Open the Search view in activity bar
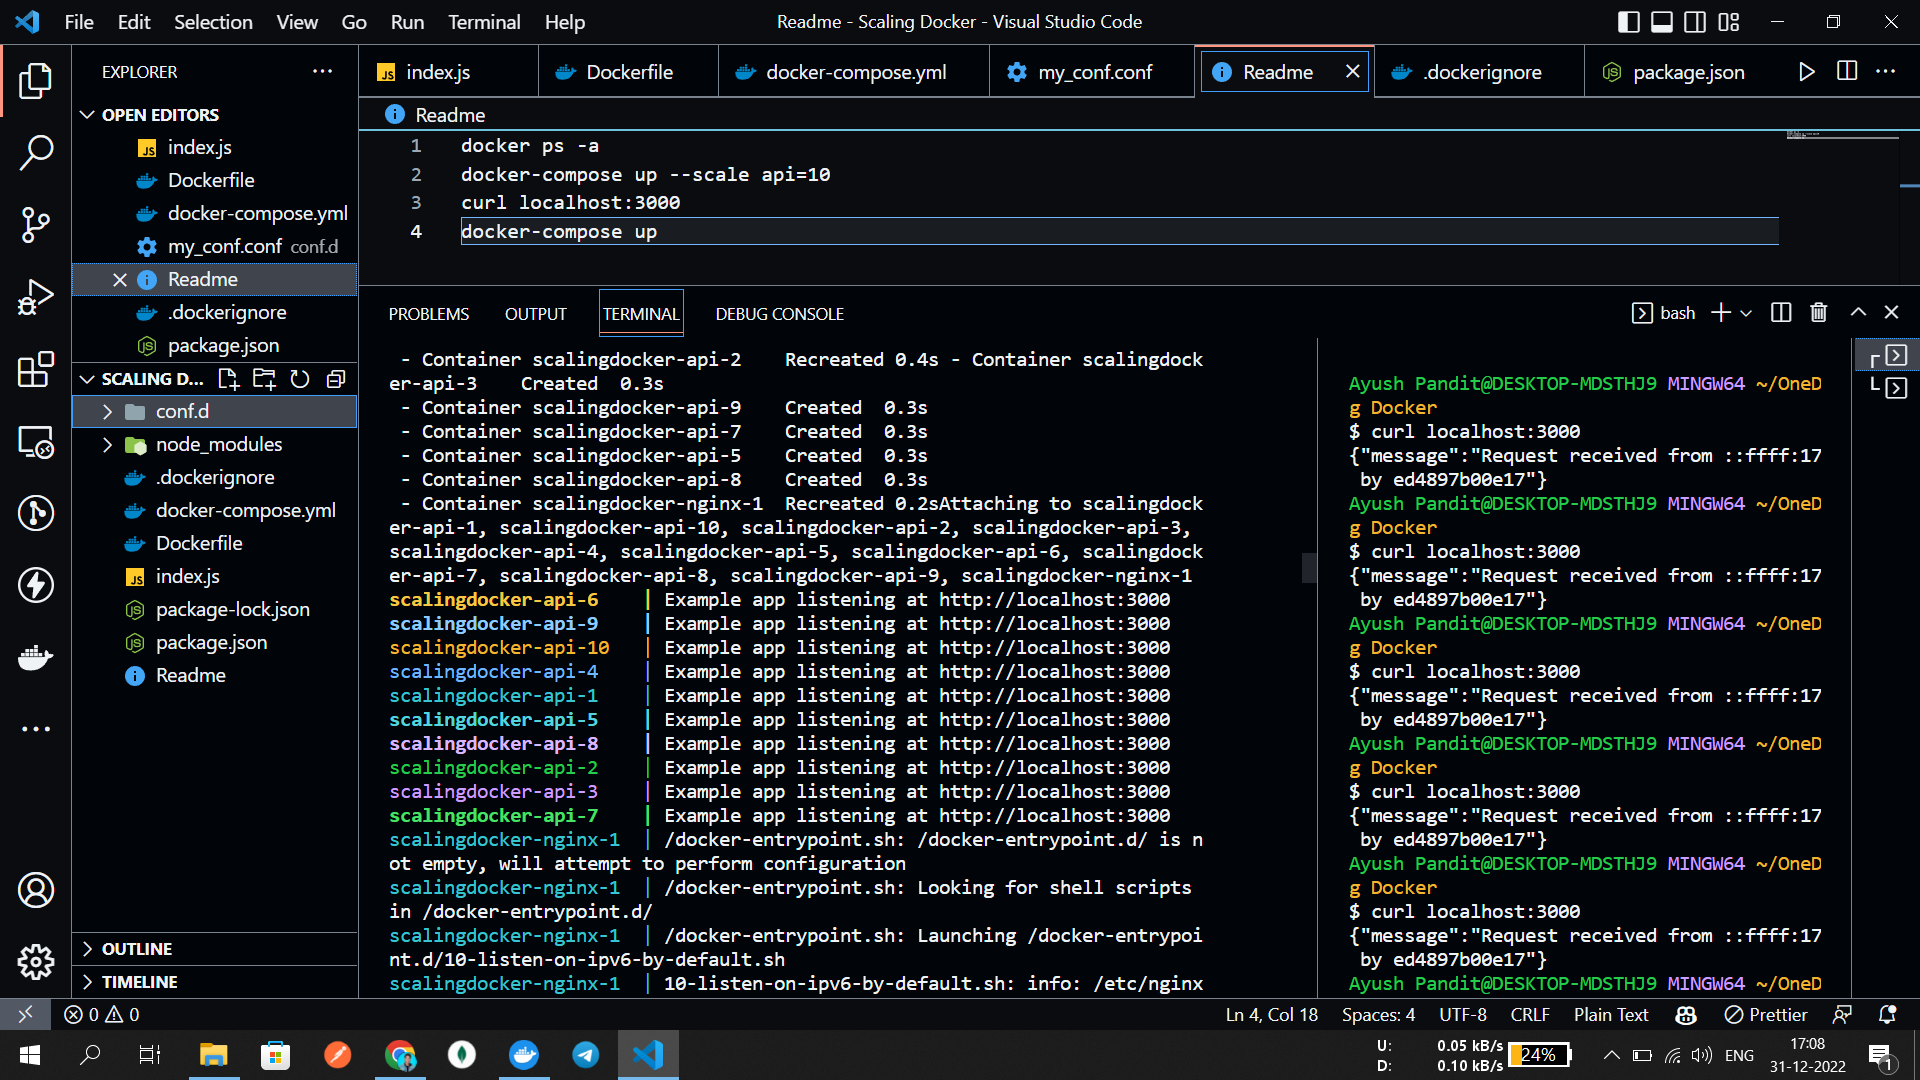Image resolution: width=1920 pixels, height=1080 pixels. point(36,153)
